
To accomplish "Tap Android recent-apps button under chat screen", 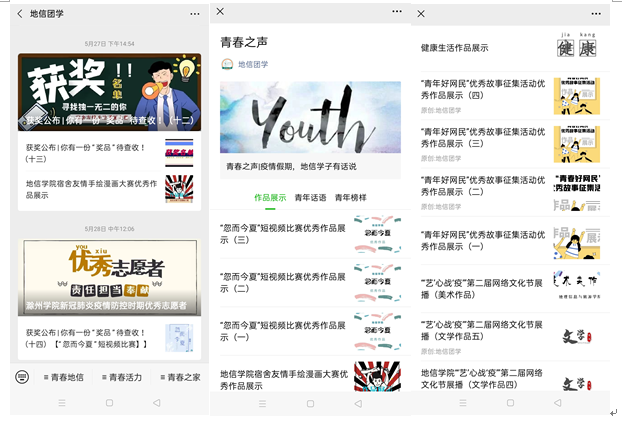I will tap(62, 403).
